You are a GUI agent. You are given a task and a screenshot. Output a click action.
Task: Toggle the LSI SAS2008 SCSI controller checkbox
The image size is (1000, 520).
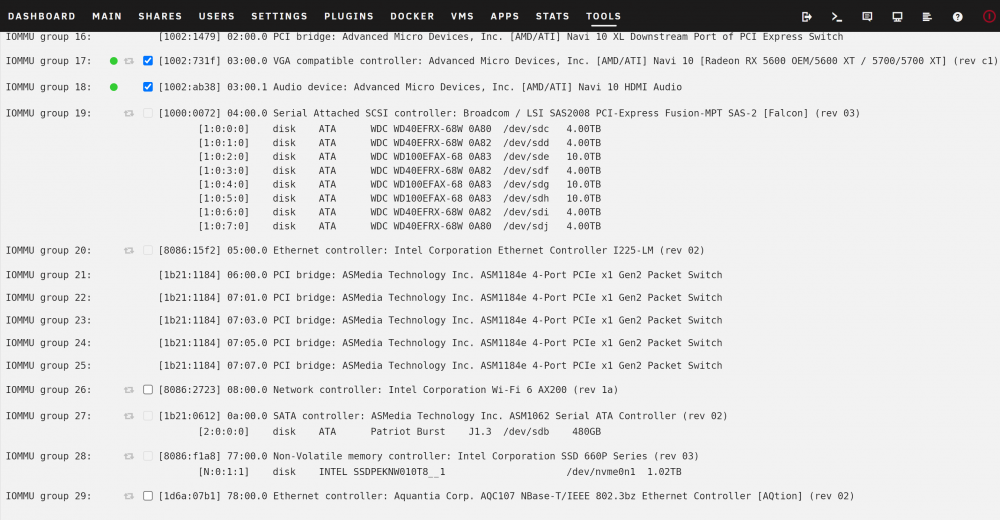pos(148,113)
